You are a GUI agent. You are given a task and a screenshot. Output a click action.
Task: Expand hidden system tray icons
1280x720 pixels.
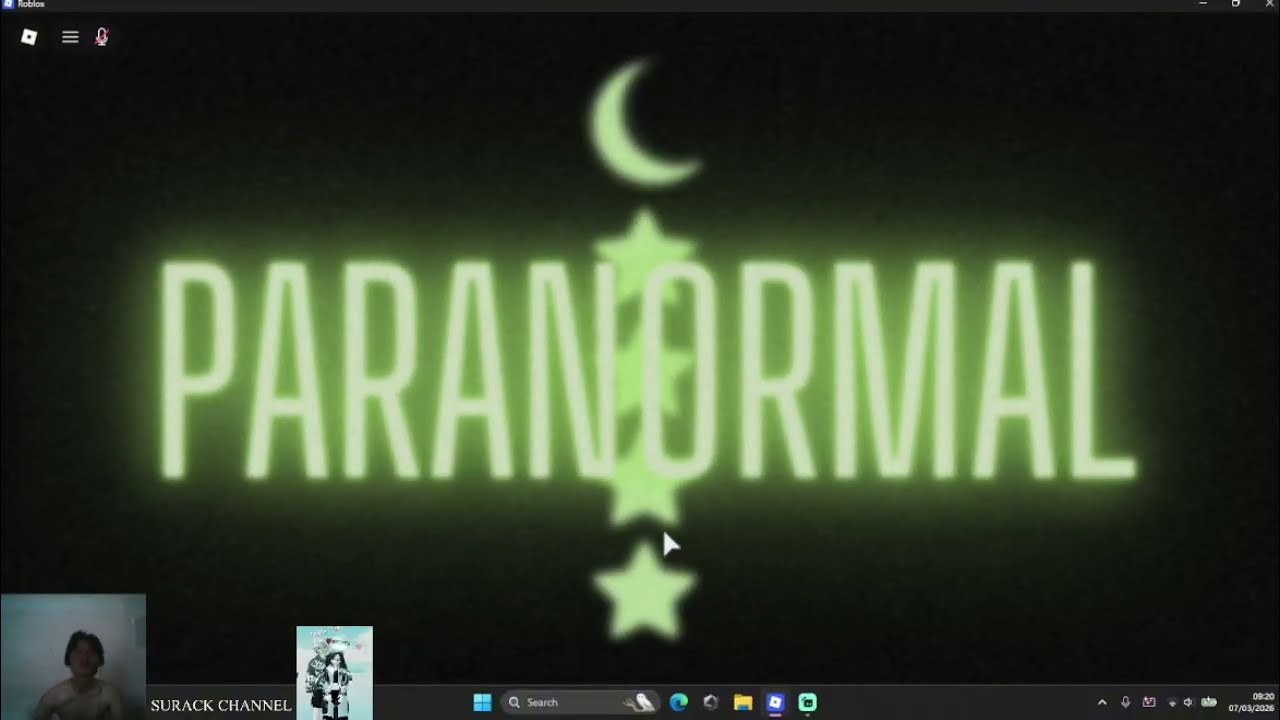click(1102, 702)
